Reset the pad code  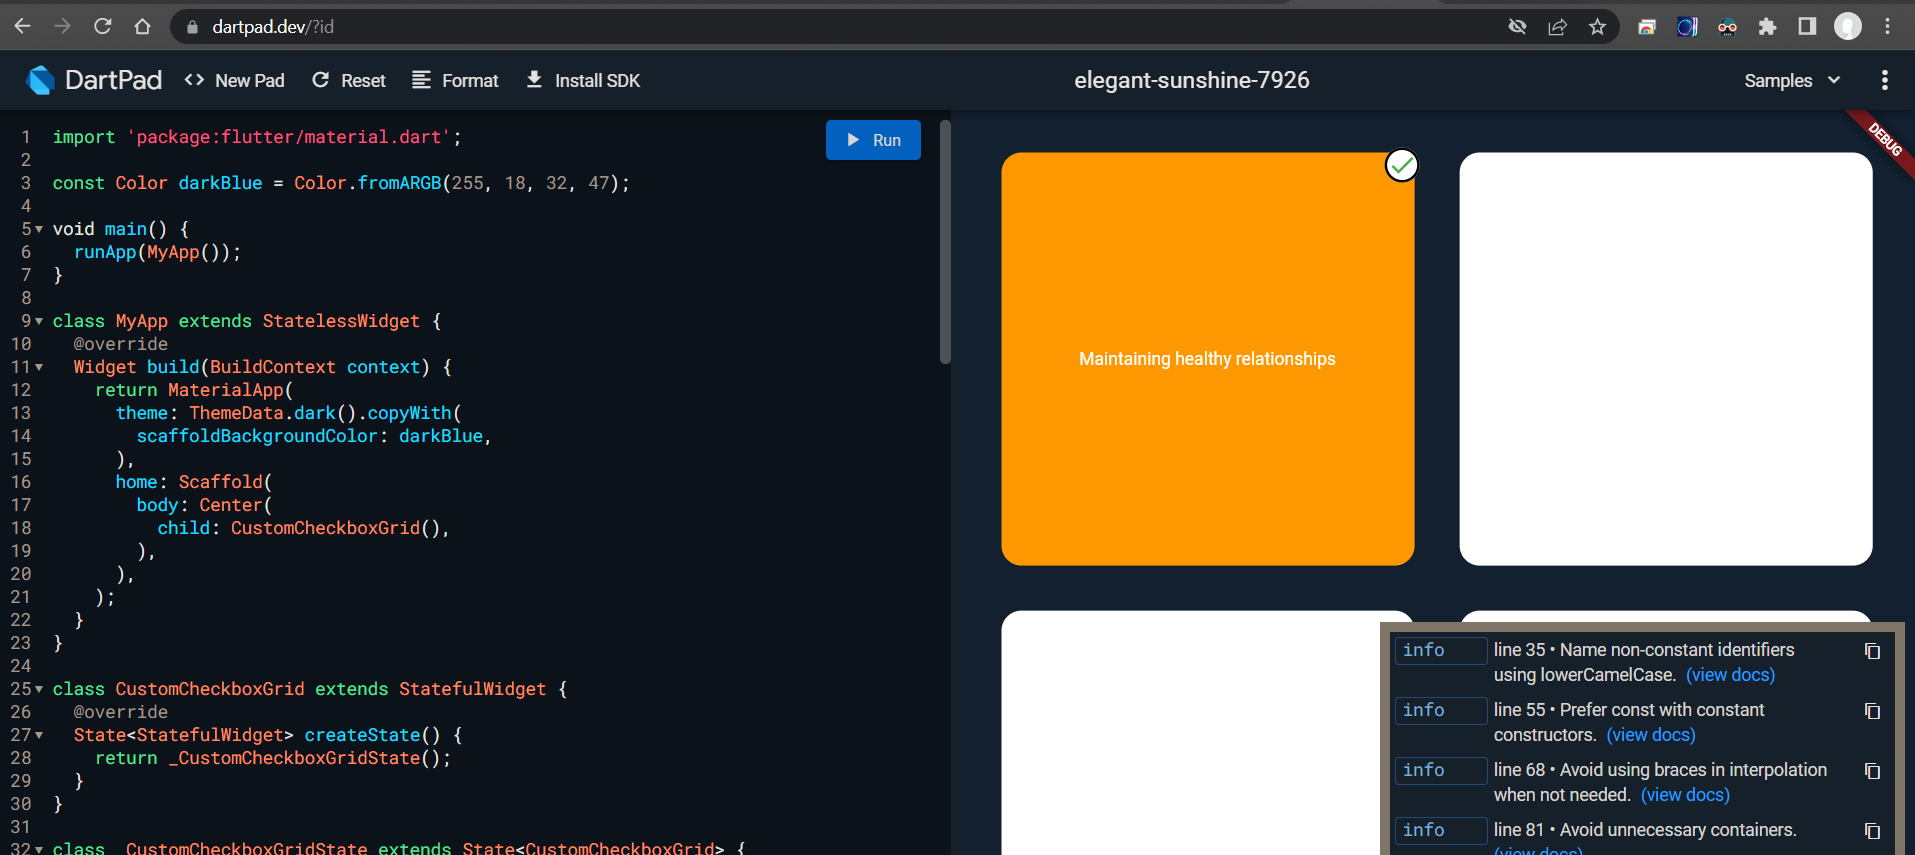pyautogui.click(x=349, y=80)
